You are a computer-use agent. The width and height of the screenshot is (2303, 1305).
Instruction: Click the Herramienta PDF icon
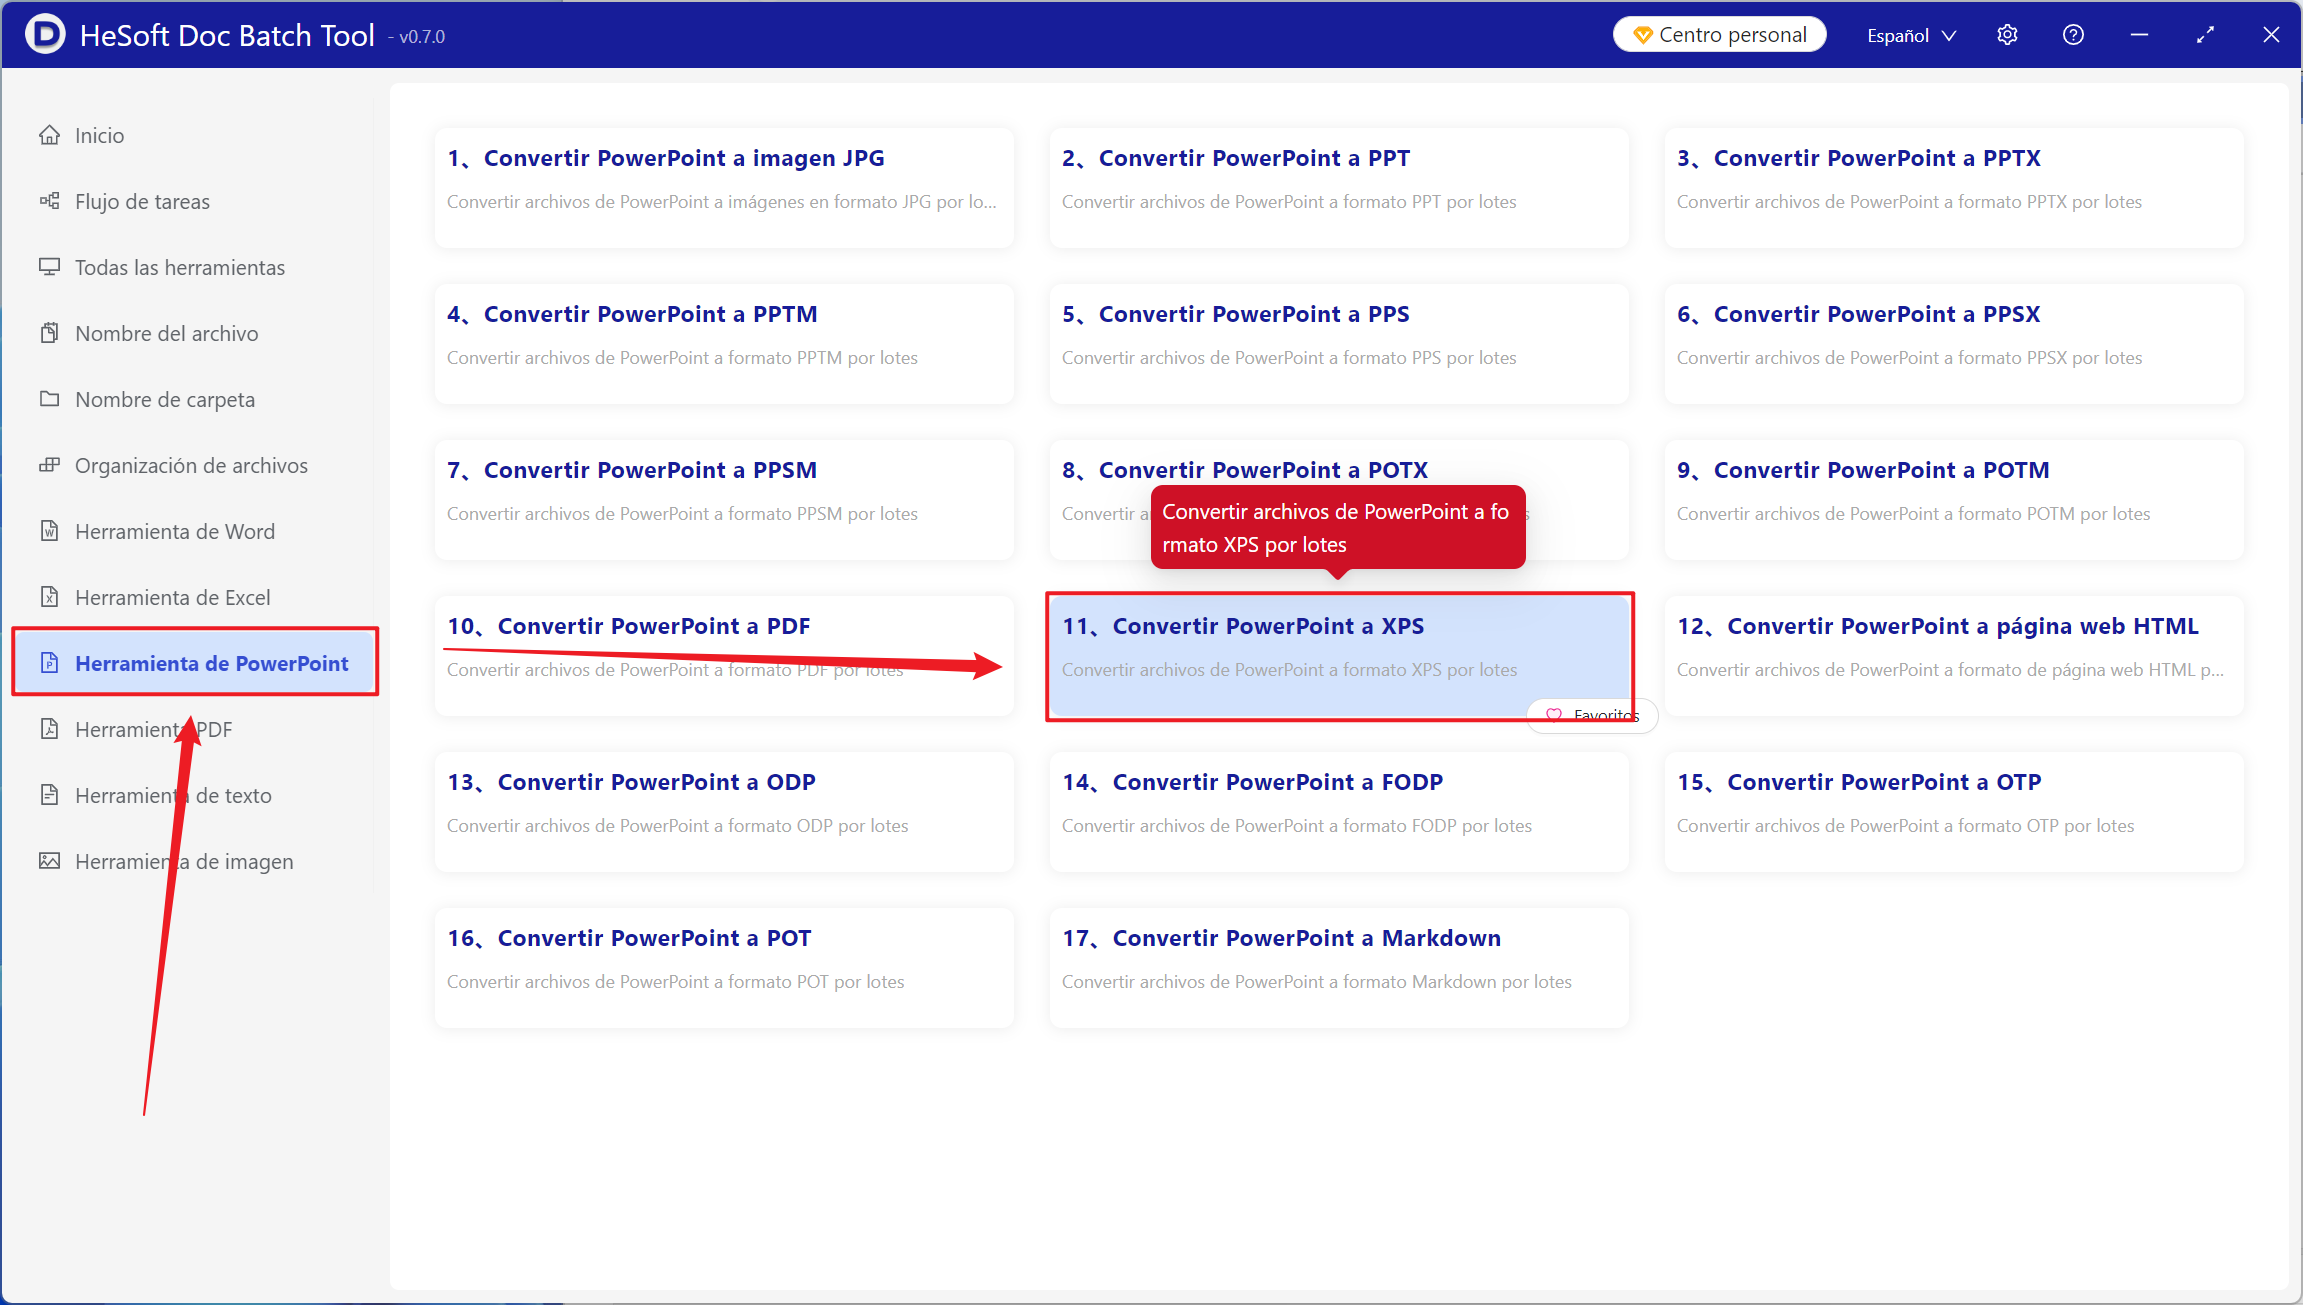tap(49, 729)
